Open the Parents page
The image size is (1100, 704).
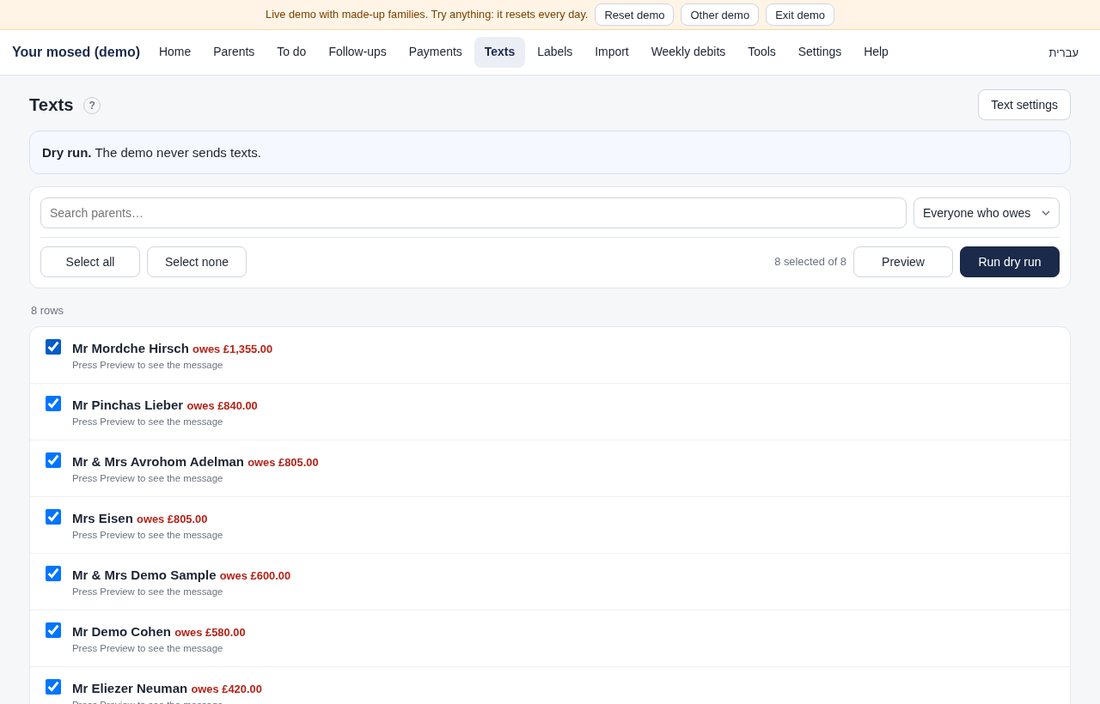click(234, 52)
